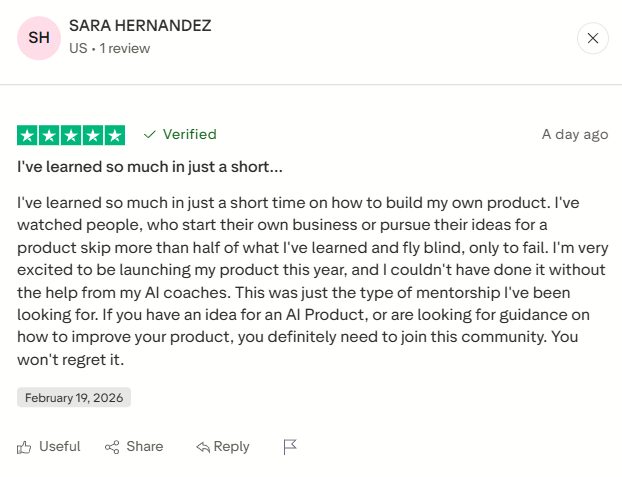Image resolution: width=622 pixels, height=477 pixels.
Task: Click the first green rating star
Action: pyautogui.click(x=28, y=135)
